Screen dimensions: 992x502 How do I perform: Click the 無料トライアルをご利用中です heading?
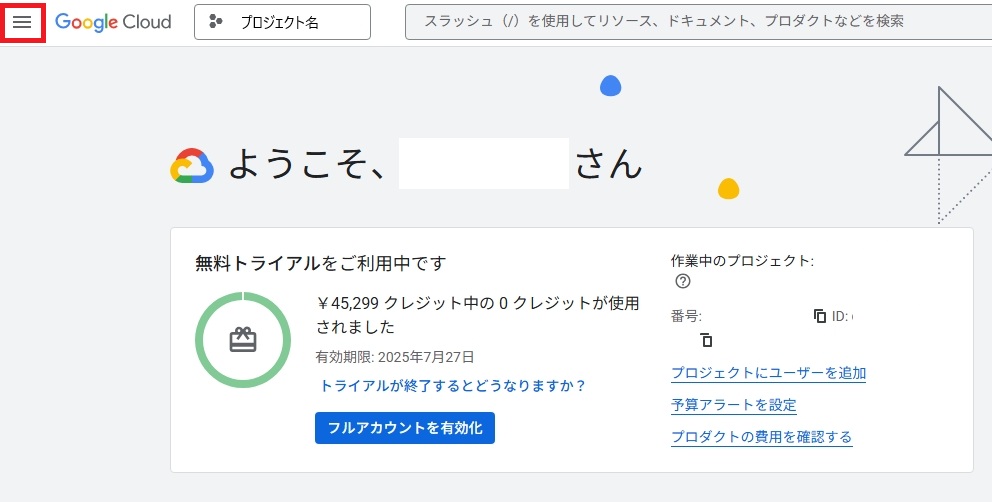pos(320,263)
